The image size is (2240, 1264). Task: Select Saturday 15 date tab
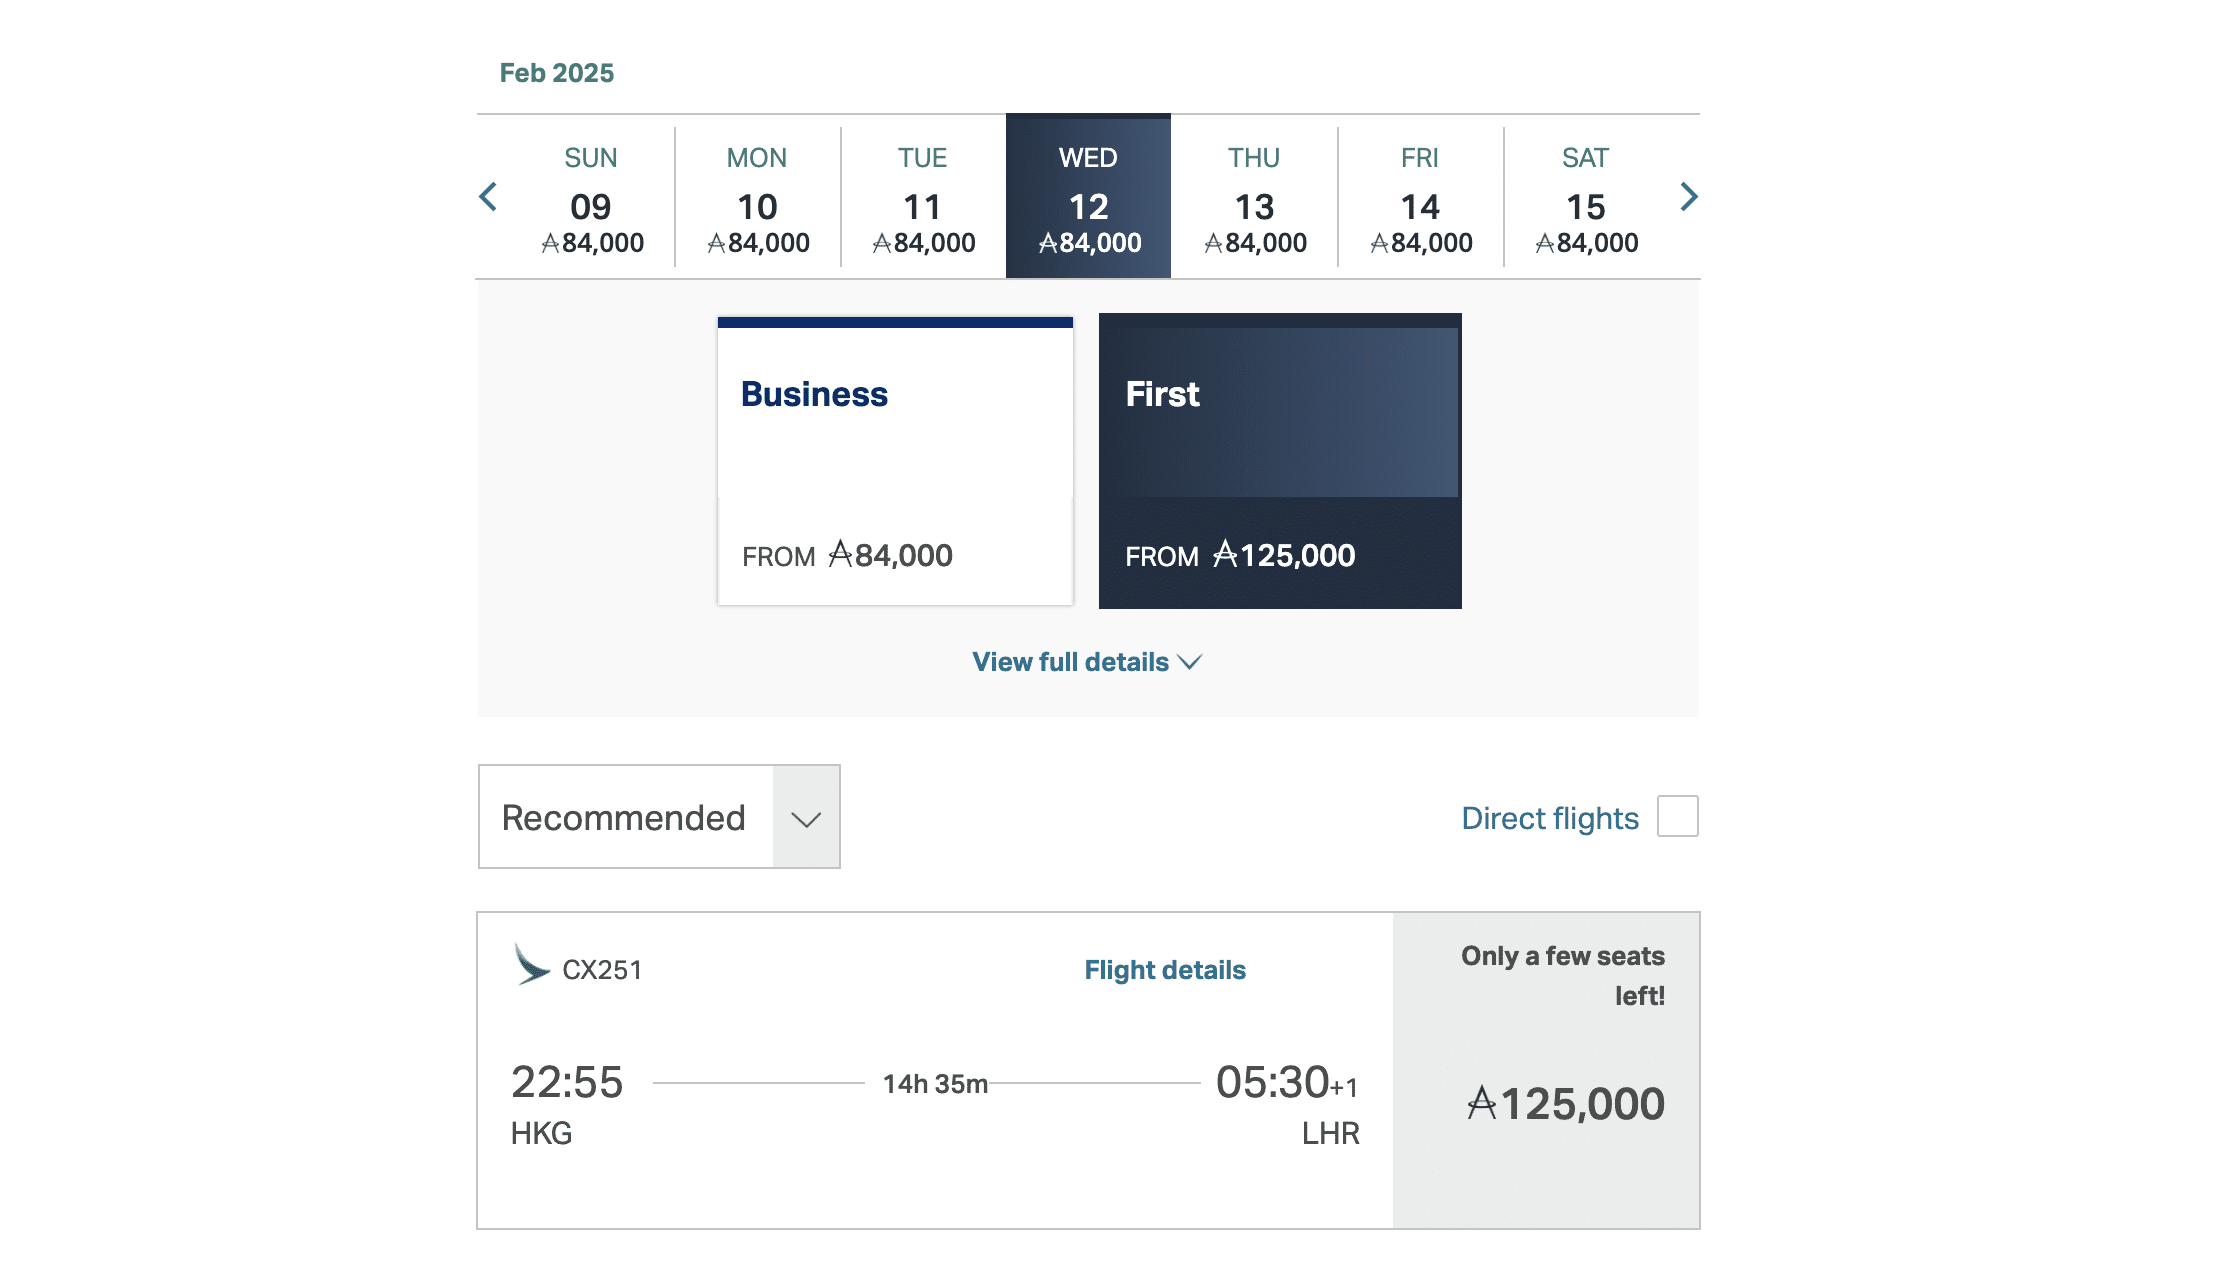(1585, 199)
